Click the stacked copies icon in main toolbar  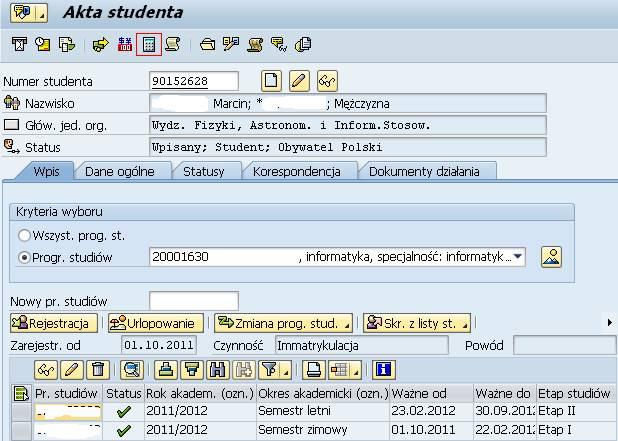click(303, 44)
